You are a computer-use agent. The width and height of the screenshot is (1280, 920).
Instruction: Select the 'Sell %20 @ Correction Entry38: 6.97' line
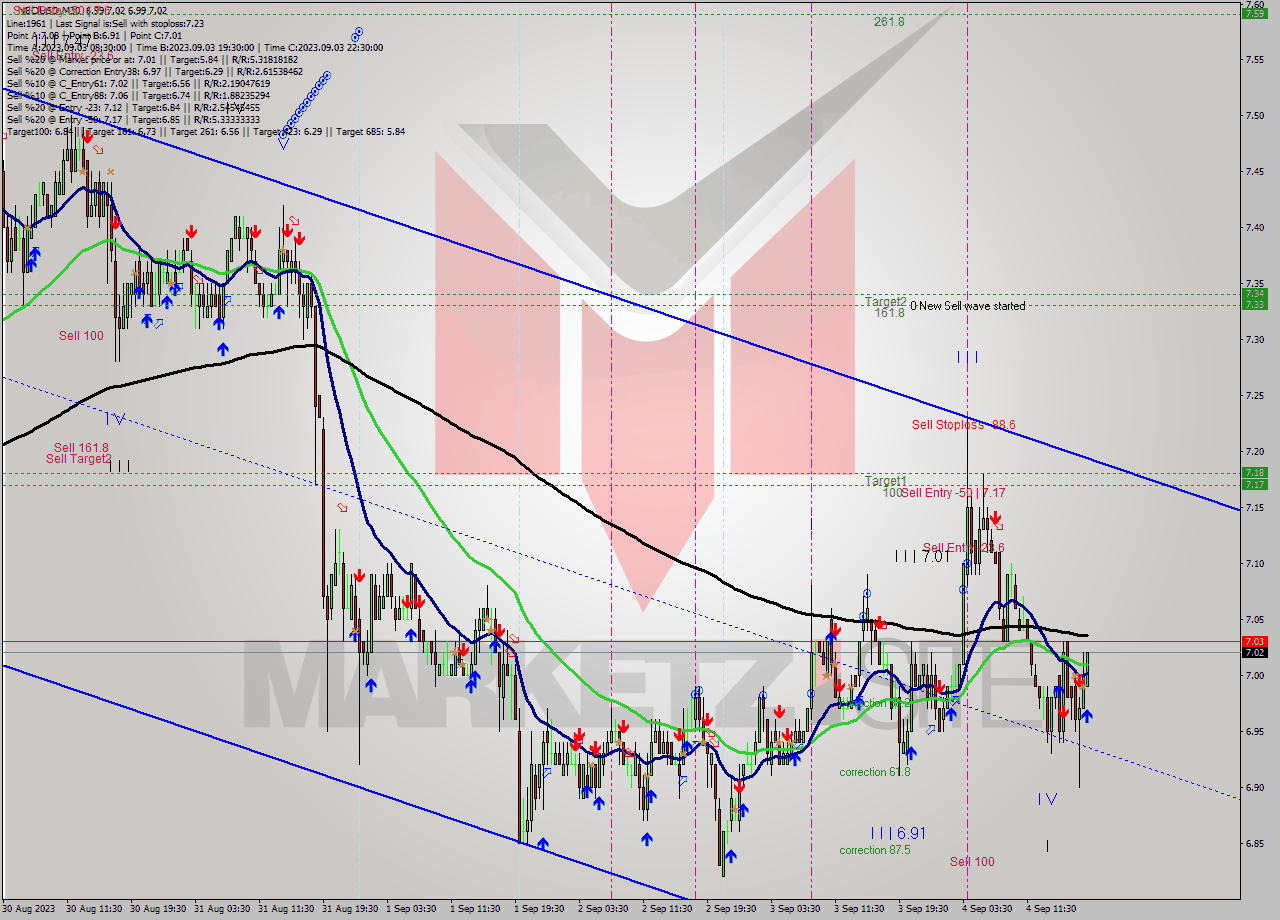154,71
